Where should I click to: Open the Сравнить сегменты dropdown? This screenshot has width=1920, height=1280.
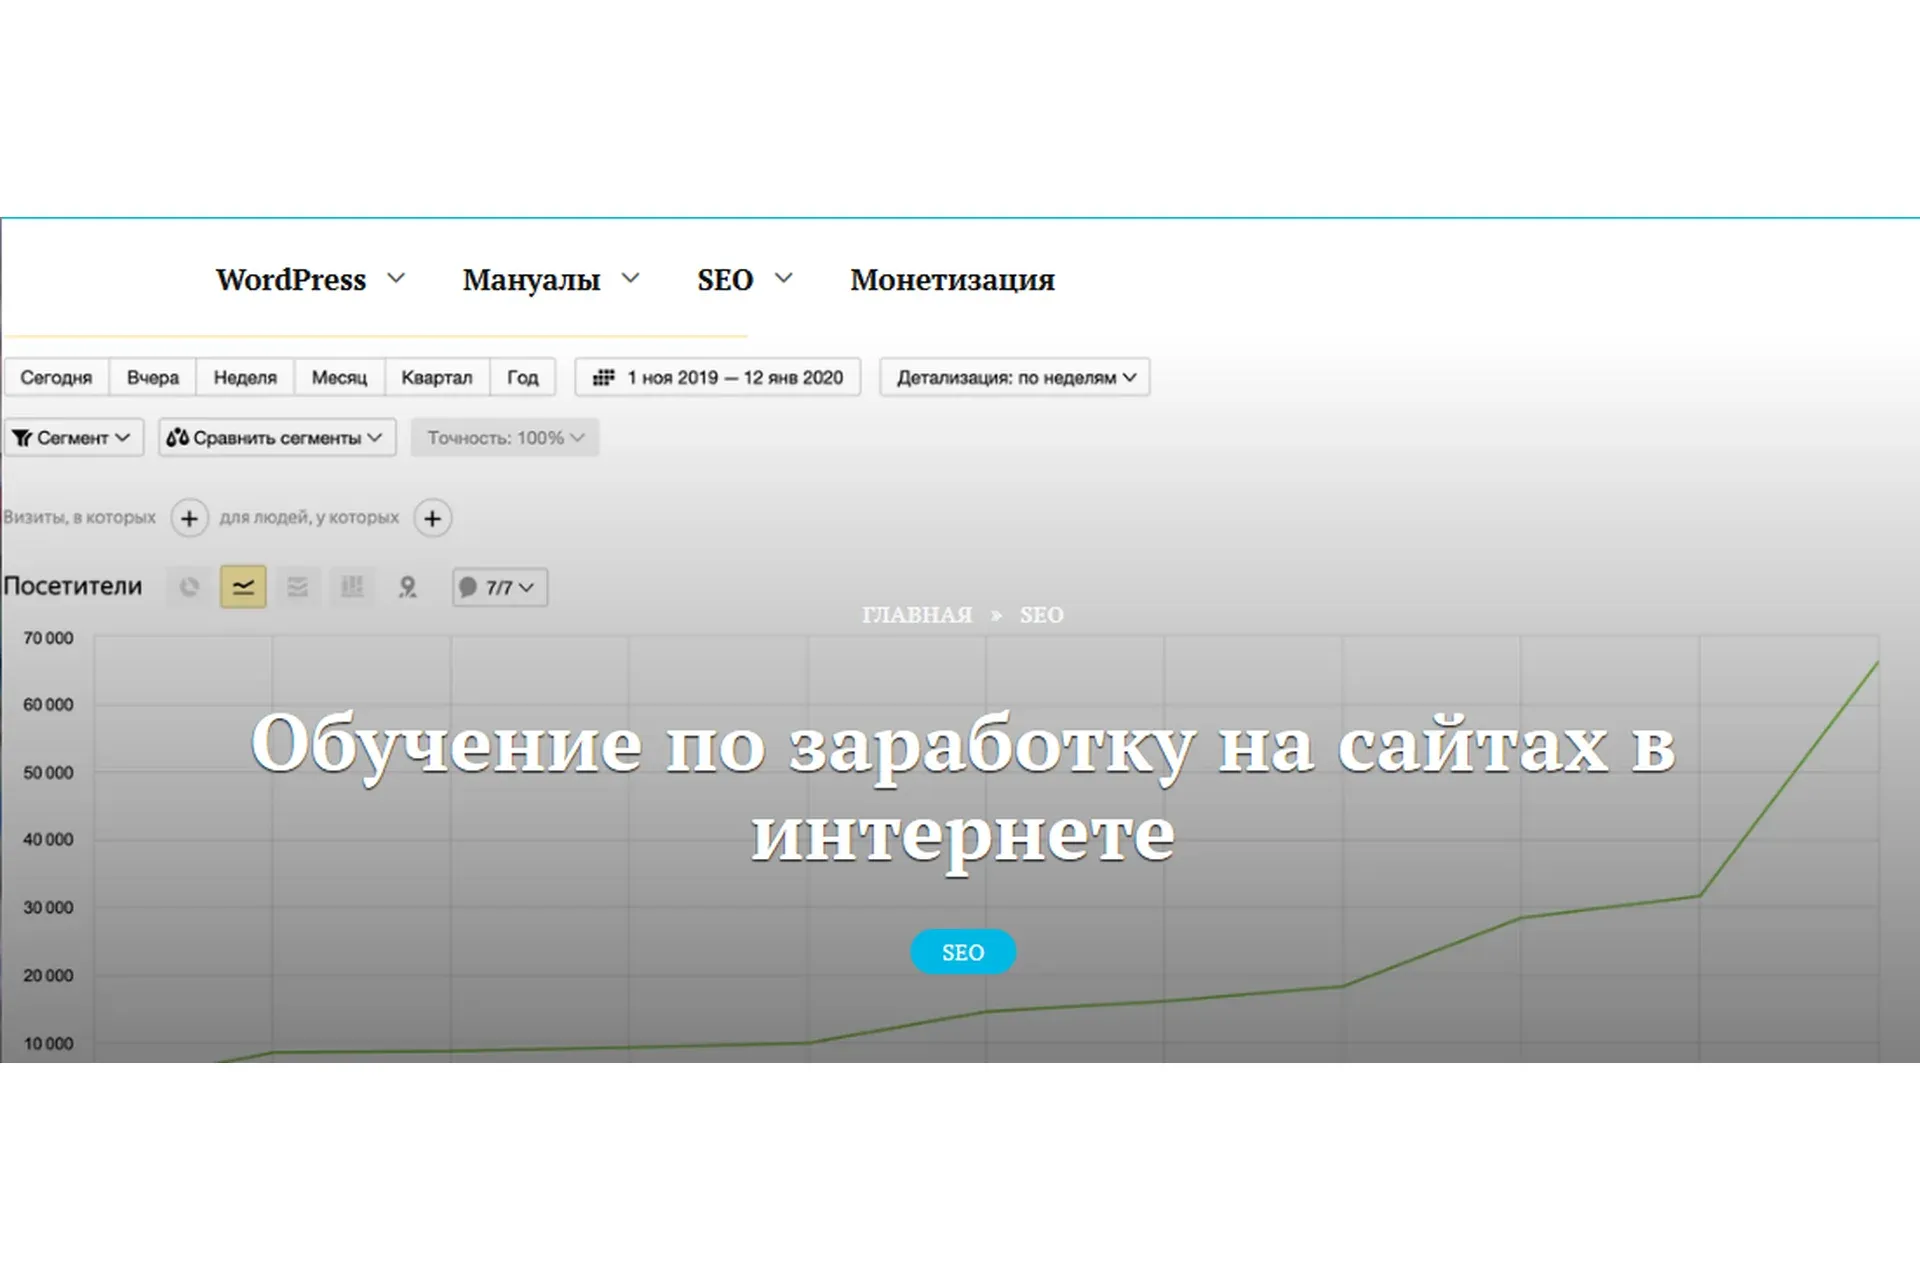tap(277, 437)
